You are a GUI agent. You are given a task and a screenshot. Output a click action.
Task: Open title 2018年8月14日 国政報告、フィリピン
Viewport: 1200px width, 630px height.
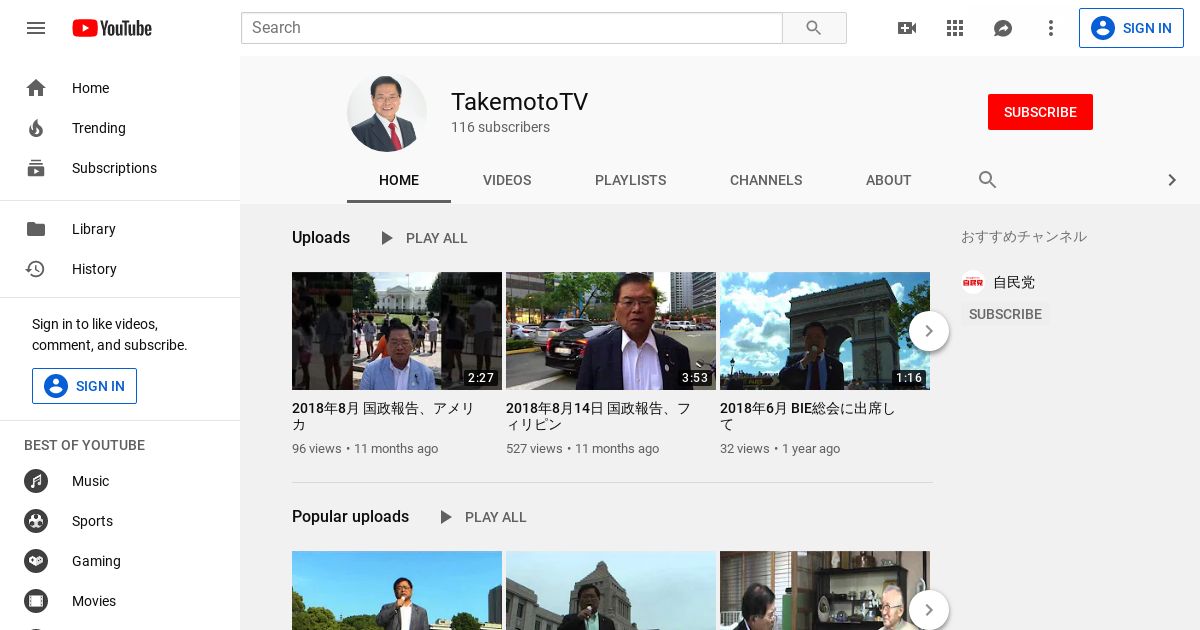[598, 416]
